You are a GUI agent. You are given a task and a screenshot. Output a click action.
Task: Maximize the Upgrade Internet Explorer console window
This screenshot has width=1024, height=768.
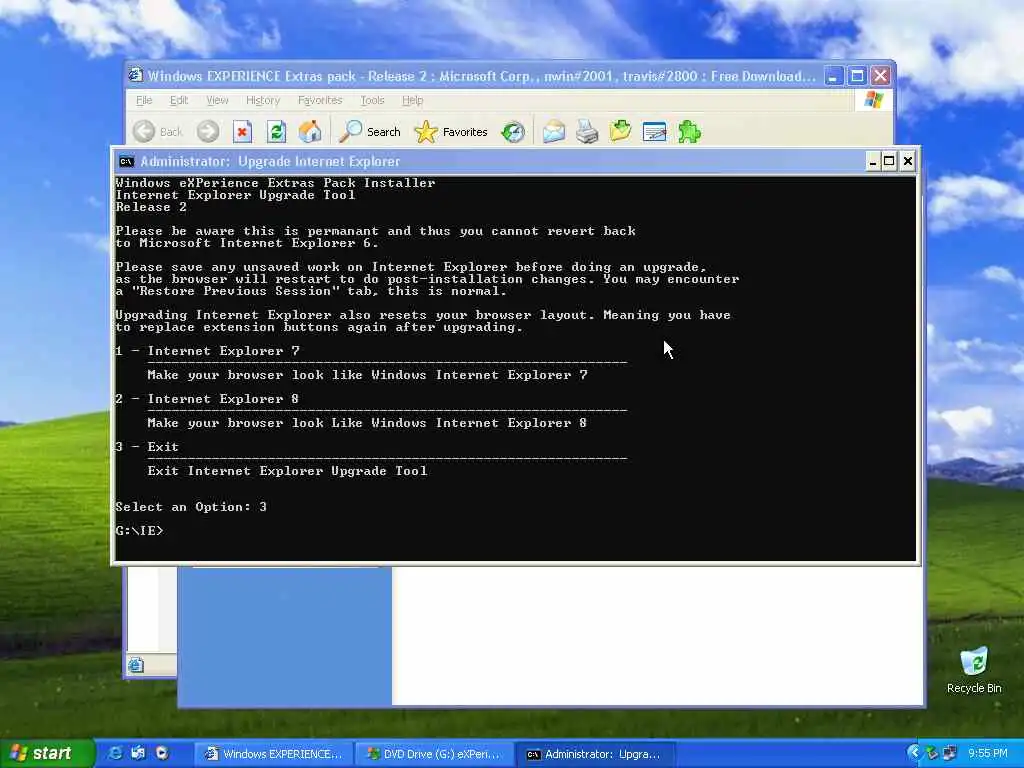(889, 161)
